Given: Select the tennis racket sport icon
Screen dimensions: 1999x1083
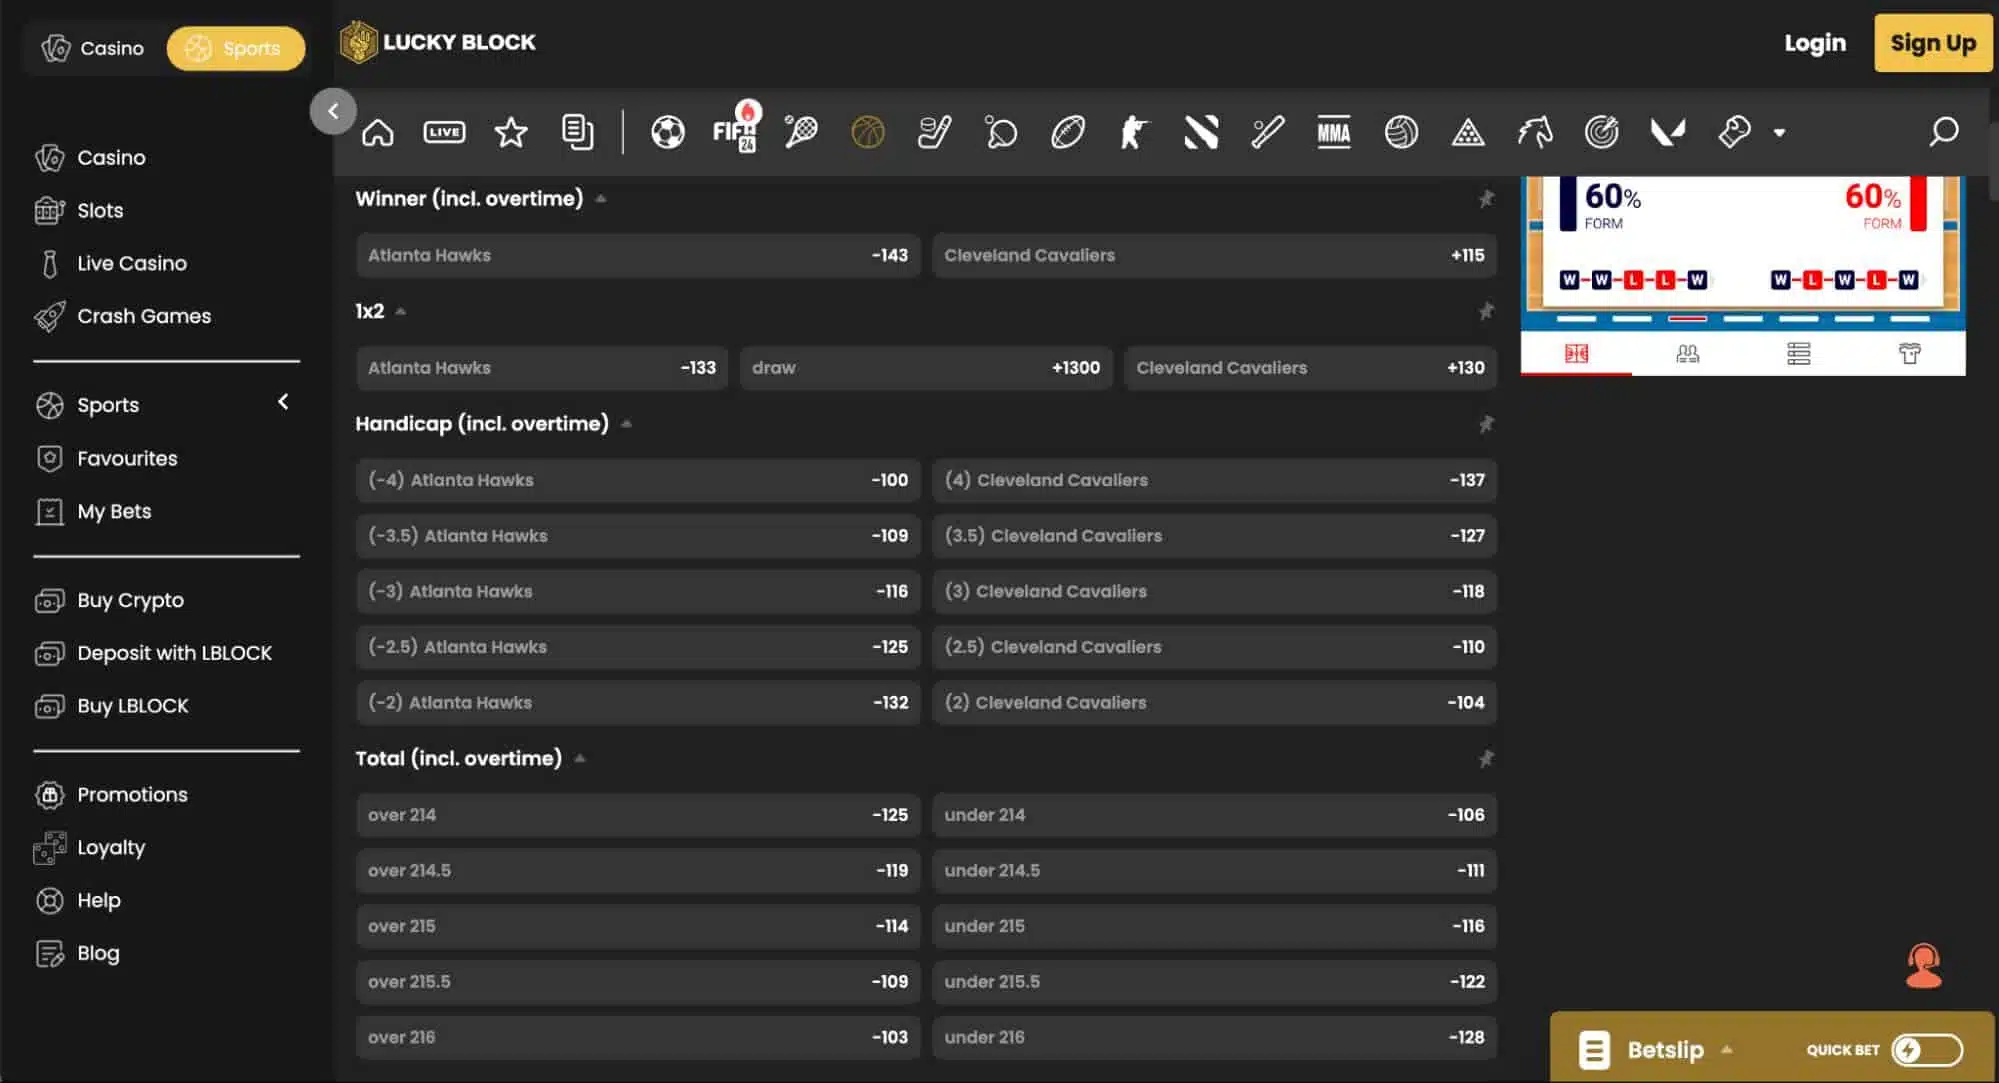Looking at the screenshot, I should tap(801, 132).
